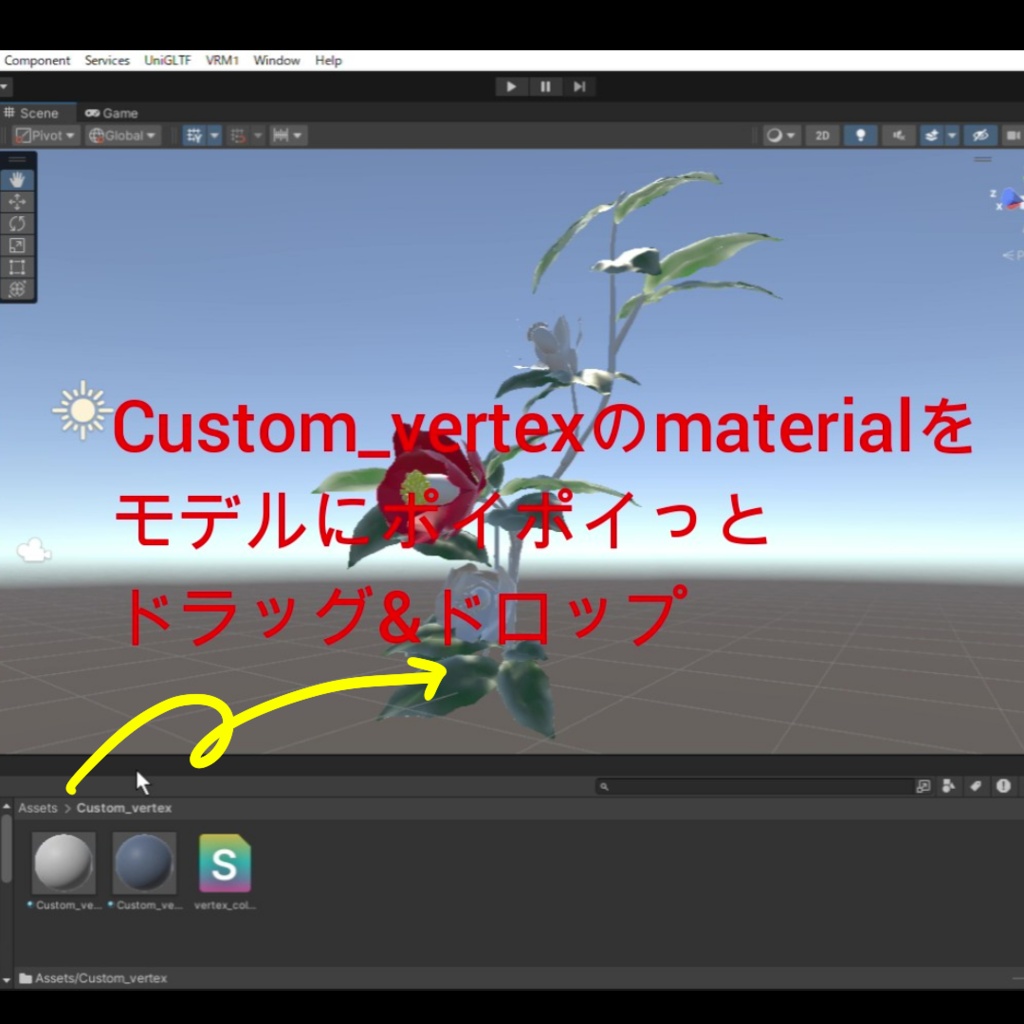The image size is (1024, 1024).
Task: Click the scroll up arrow in Project panel
Action: [7, 807]
